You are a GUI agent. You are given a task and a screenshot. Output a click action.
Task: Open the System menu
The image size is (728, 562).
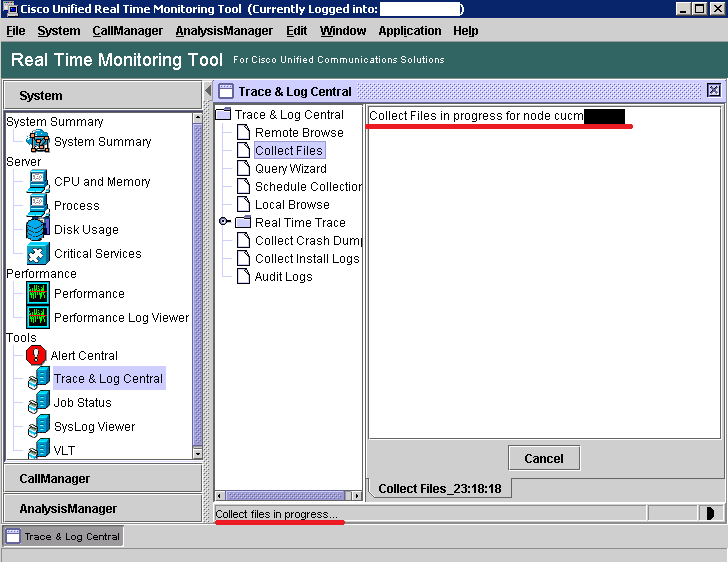[x=59, y=31]
